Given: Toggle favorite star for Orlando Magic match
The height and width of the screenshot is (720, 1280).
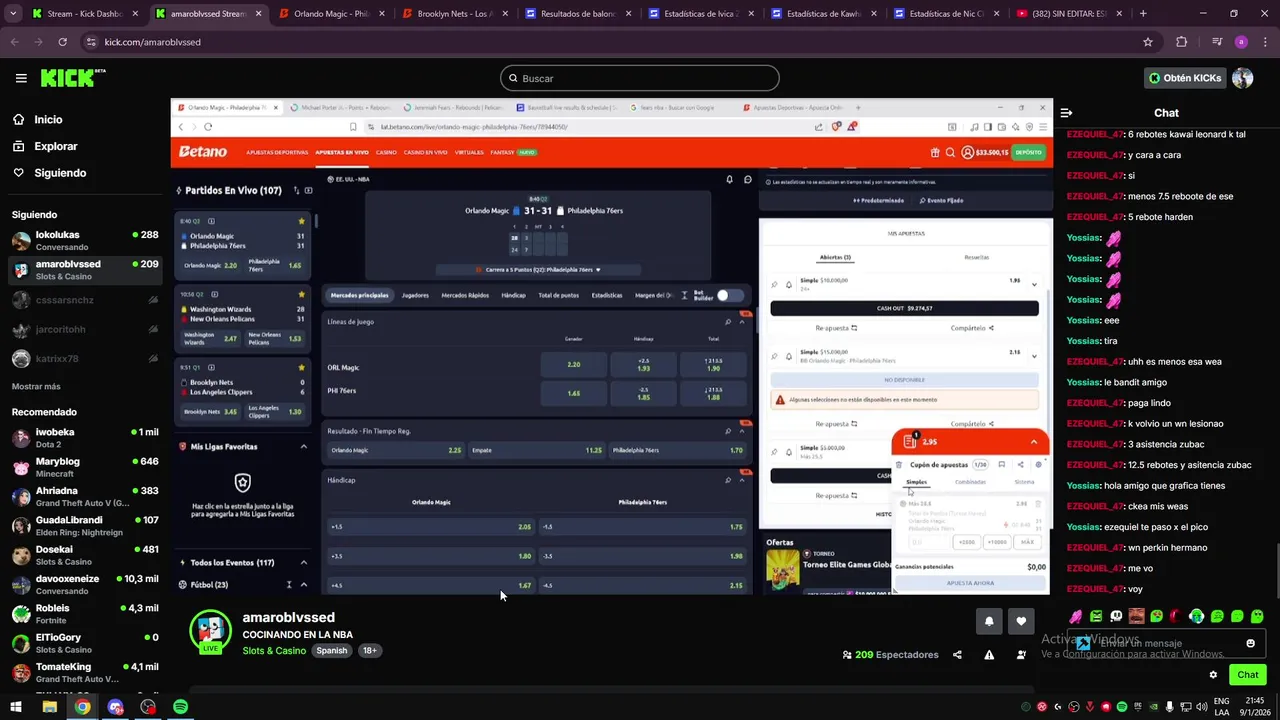Looking at the screenshot, I should (x=301, y=221).
